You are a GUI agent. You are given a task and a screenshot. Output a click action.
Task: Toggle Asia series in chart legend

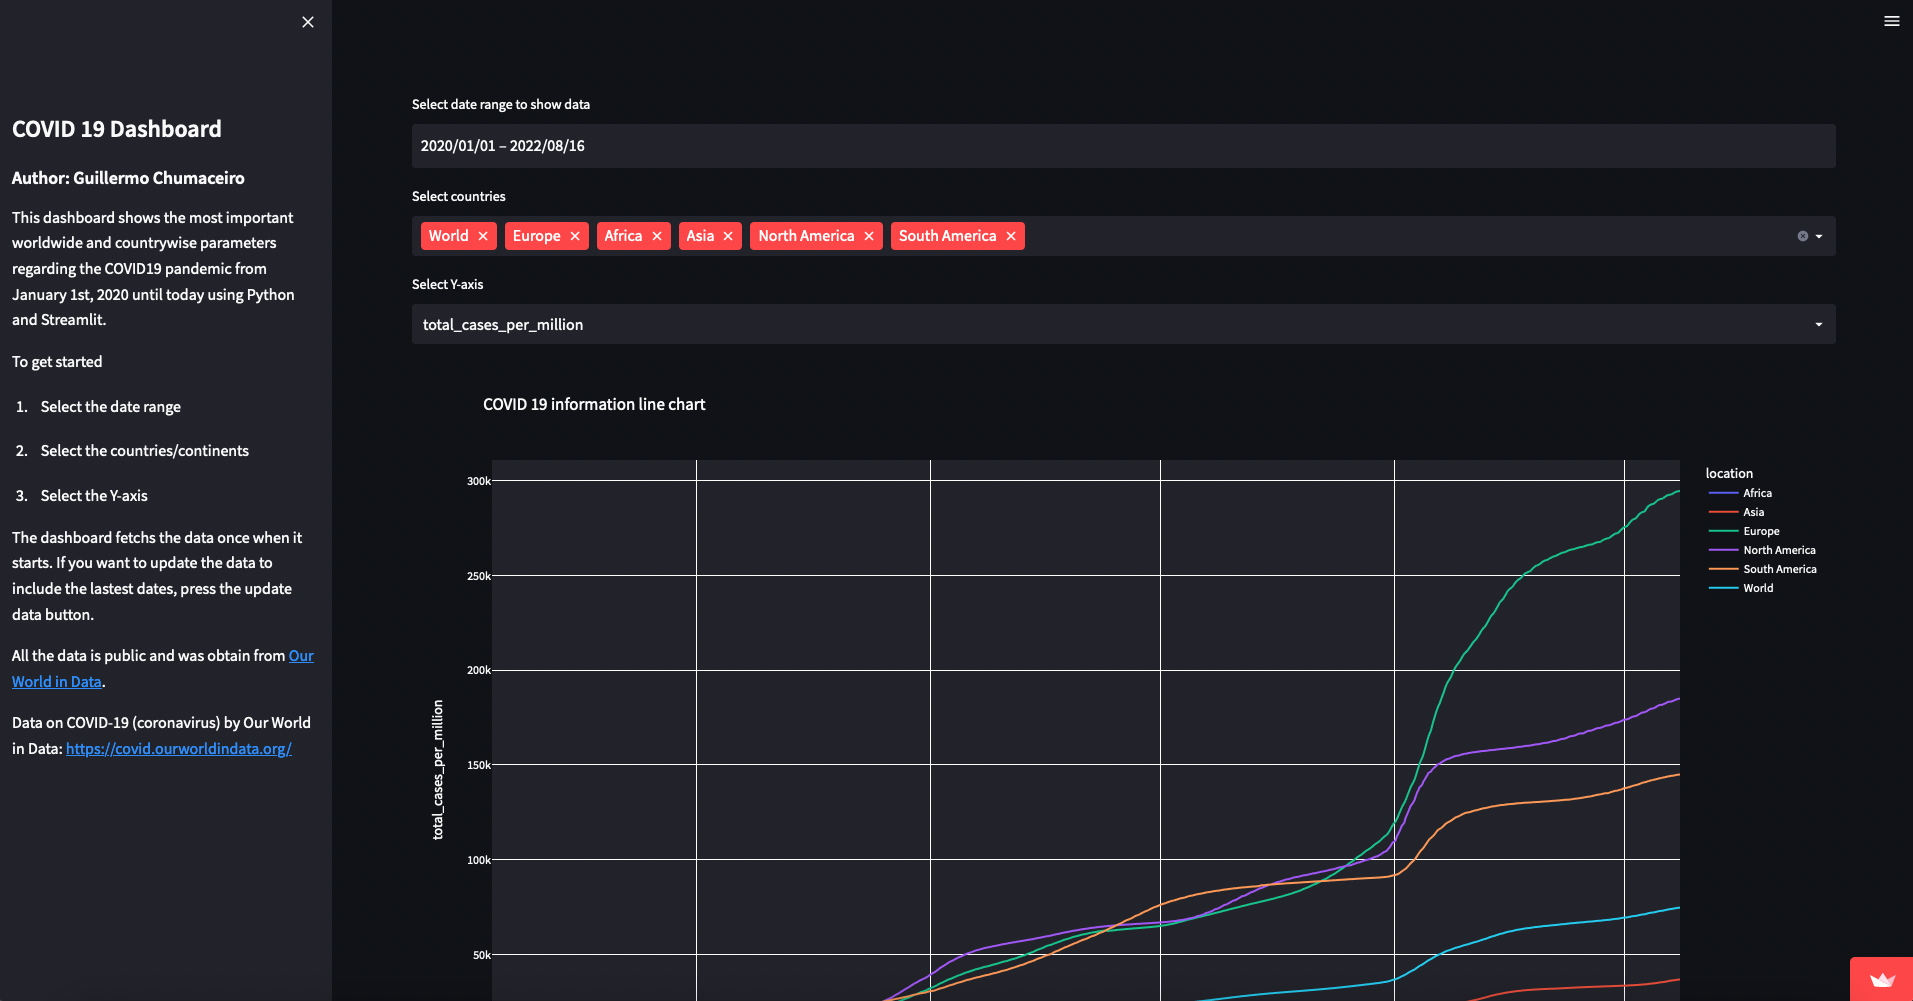[x=1753, y=512]
